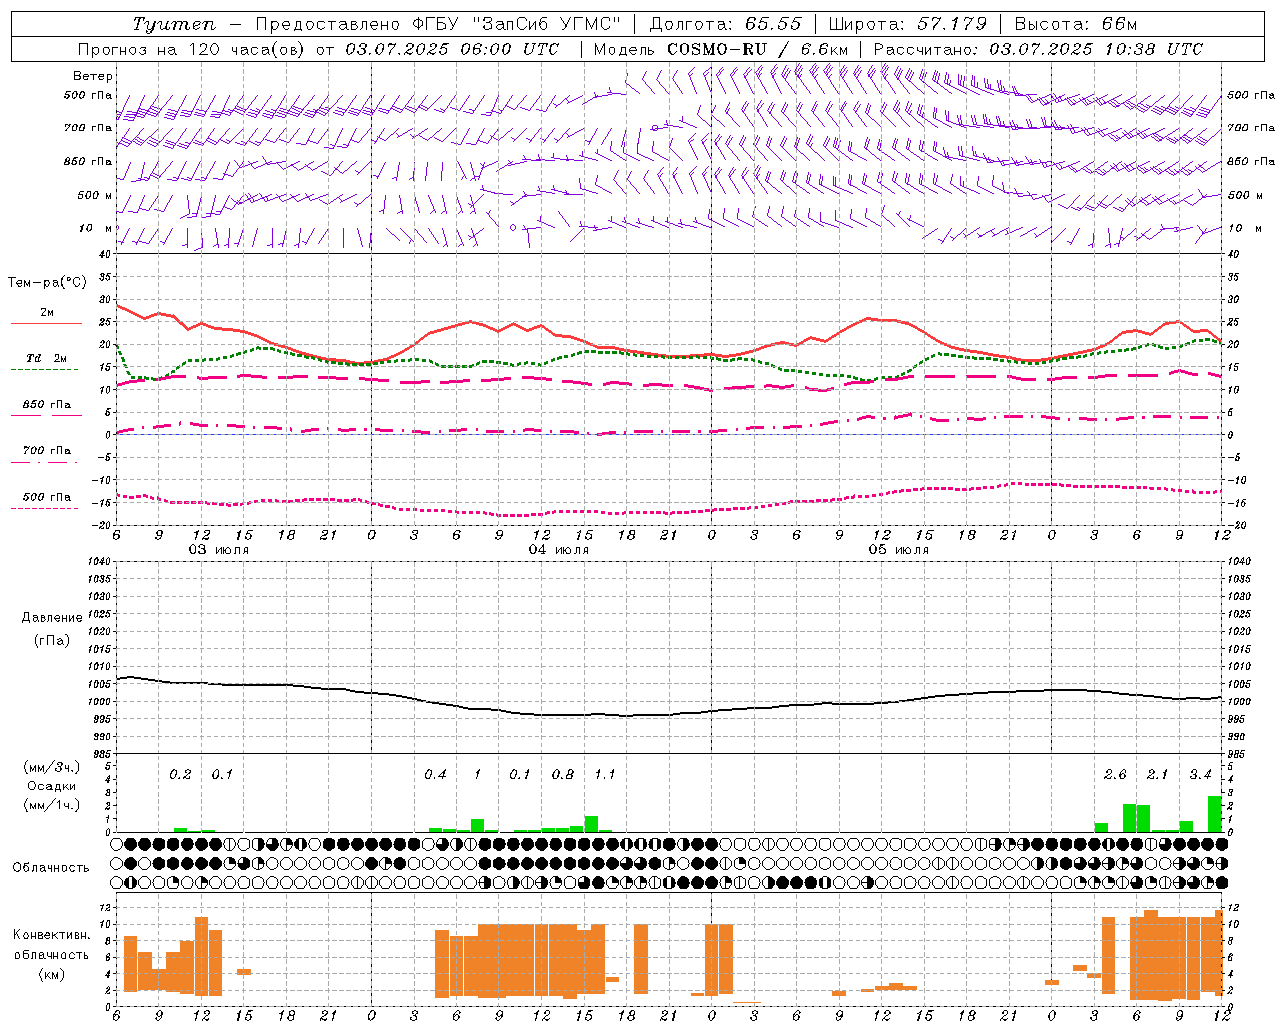Click the '500 м' wind level label on left
The image size is (1280, 1024).
coord(95,195)
